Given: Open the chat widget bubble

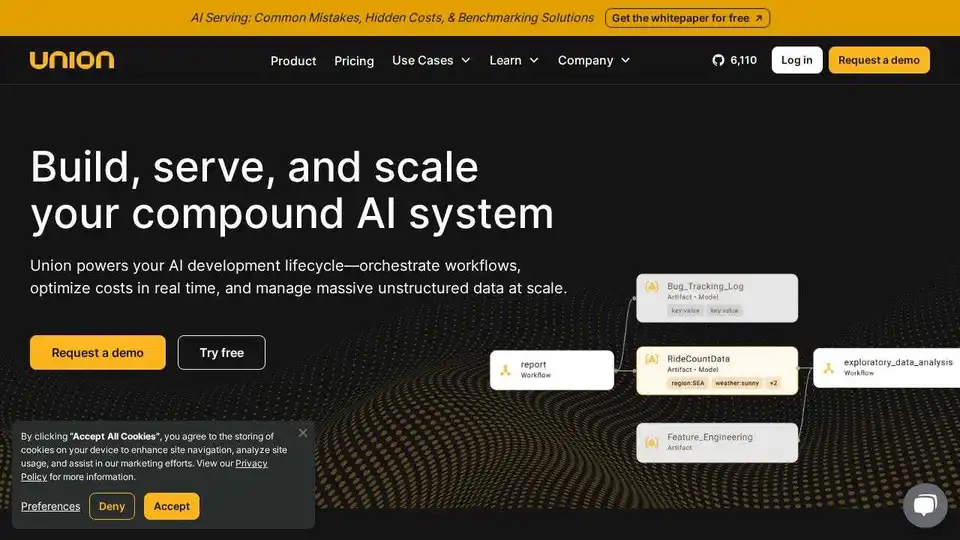Looking at the screenshot, I should tap(925, 505).
